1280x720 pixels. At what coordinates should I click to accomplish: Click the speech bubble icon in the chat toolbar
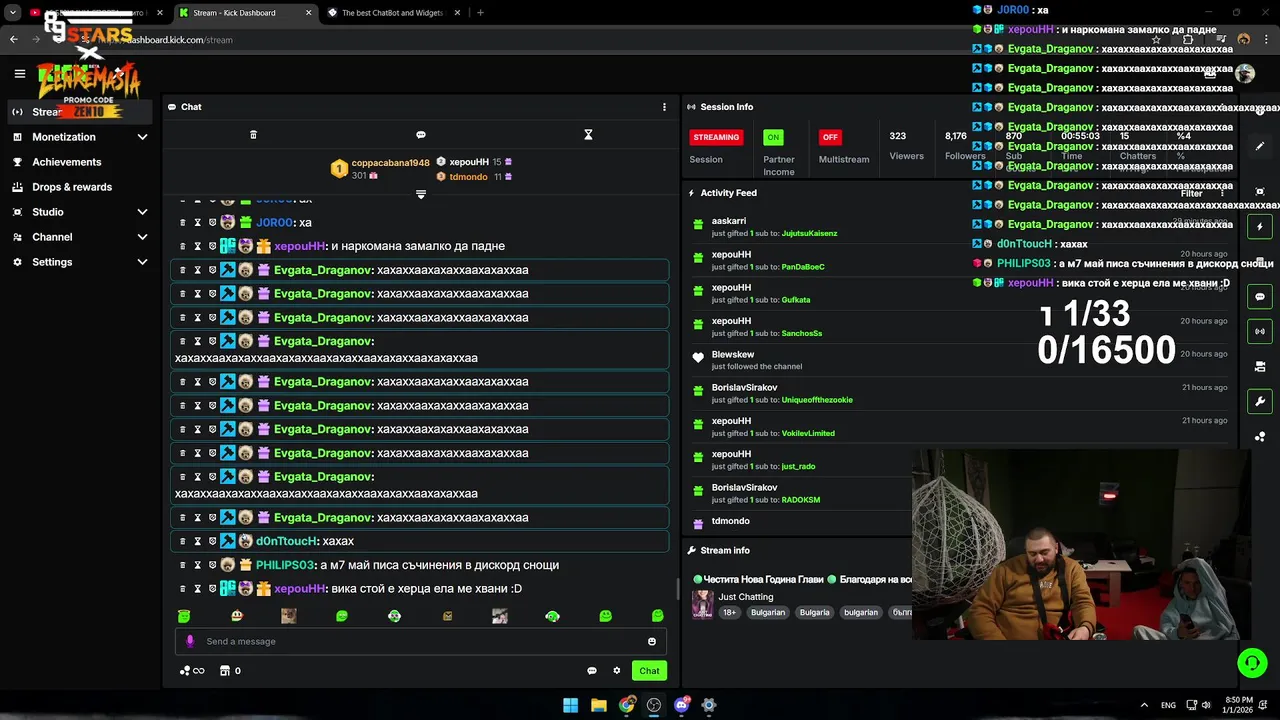coord(421,135)
